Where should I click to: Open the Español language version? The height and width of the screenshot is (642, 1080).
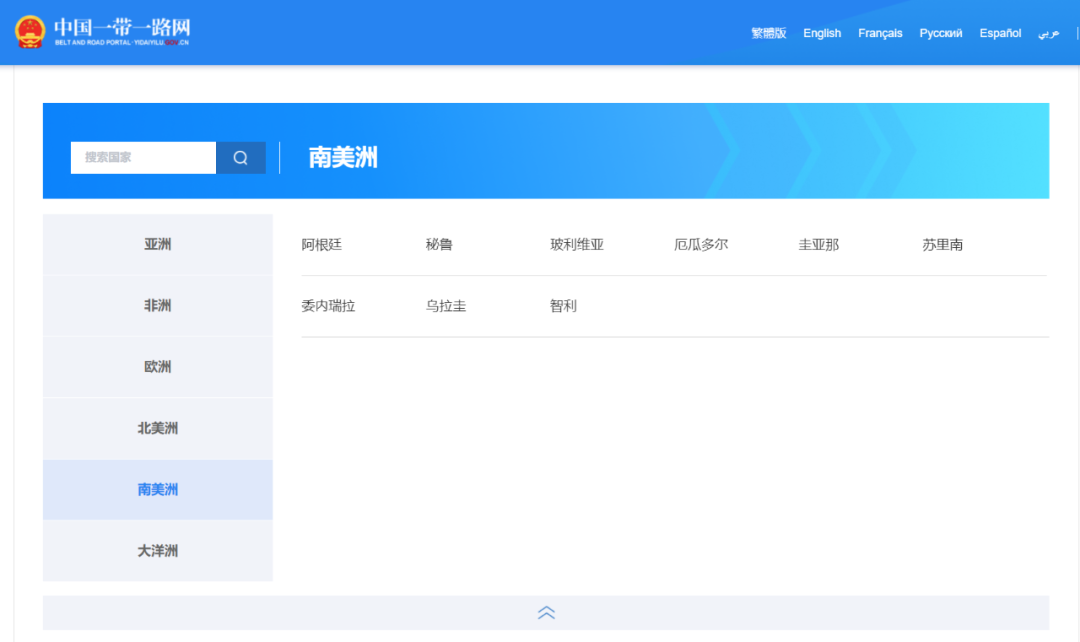pyautogui.click(x=999, y=32)
